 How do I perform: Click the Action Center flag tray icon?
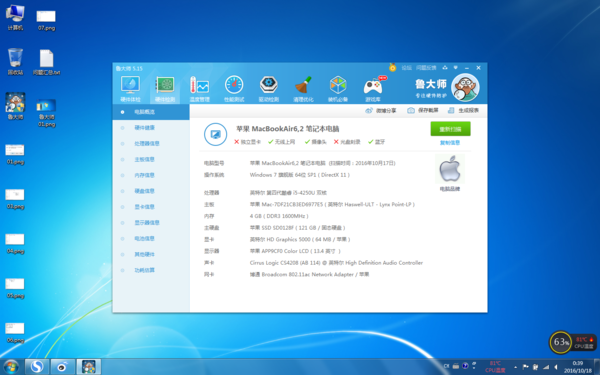tap(525, 367)
